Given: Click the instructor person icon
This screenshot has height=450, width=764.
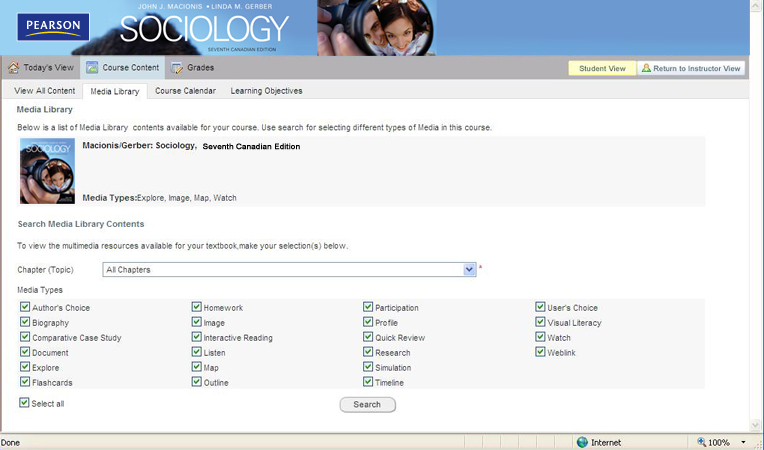Looking at the screenshot, I should point(646,68).
